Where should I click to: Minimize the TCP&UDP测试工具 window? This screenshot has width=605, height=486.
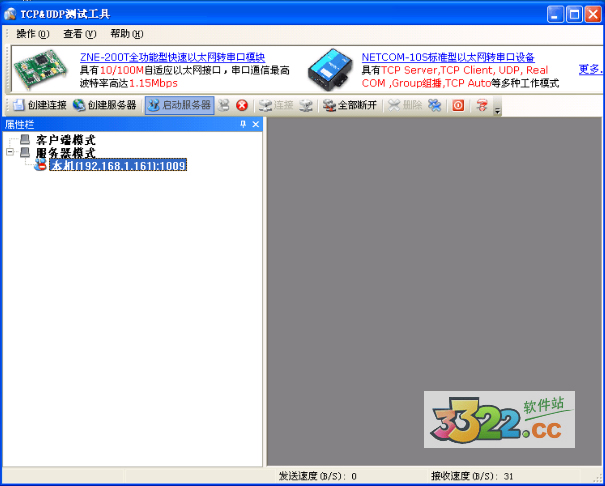point(555,15)
